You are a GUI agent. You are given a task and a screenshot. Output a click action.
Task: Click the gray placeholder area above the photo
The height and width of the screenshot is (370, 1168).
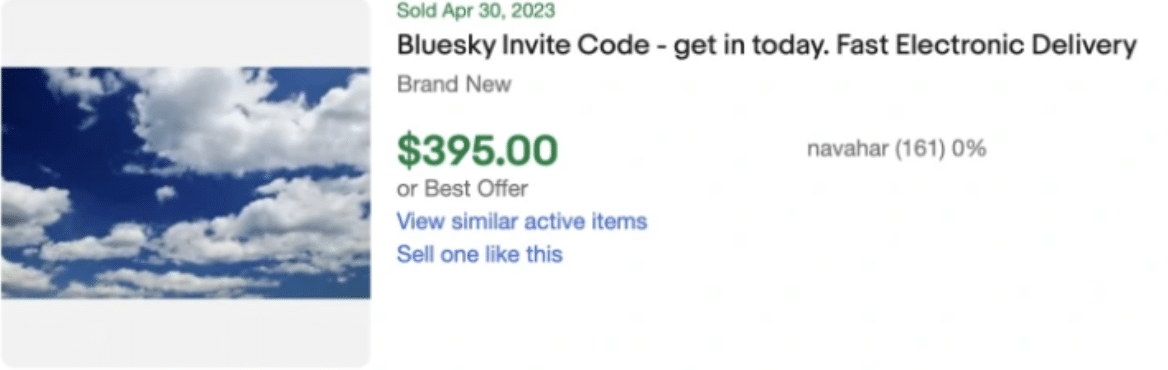coord(185,34)
